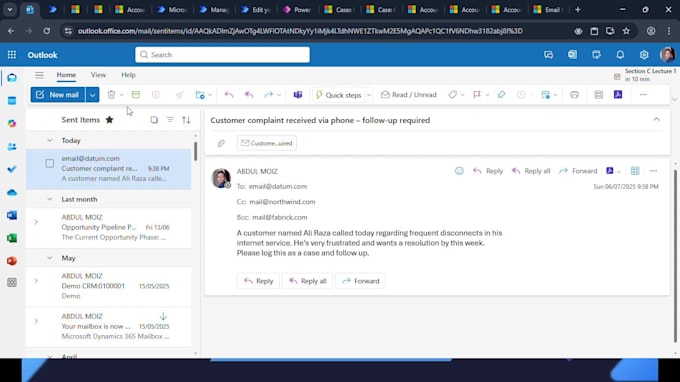Image resolution: width=680 pixels, height=382 pixels.
Task: Toggle Read / Unread status
Action: (x=409, y=95)
